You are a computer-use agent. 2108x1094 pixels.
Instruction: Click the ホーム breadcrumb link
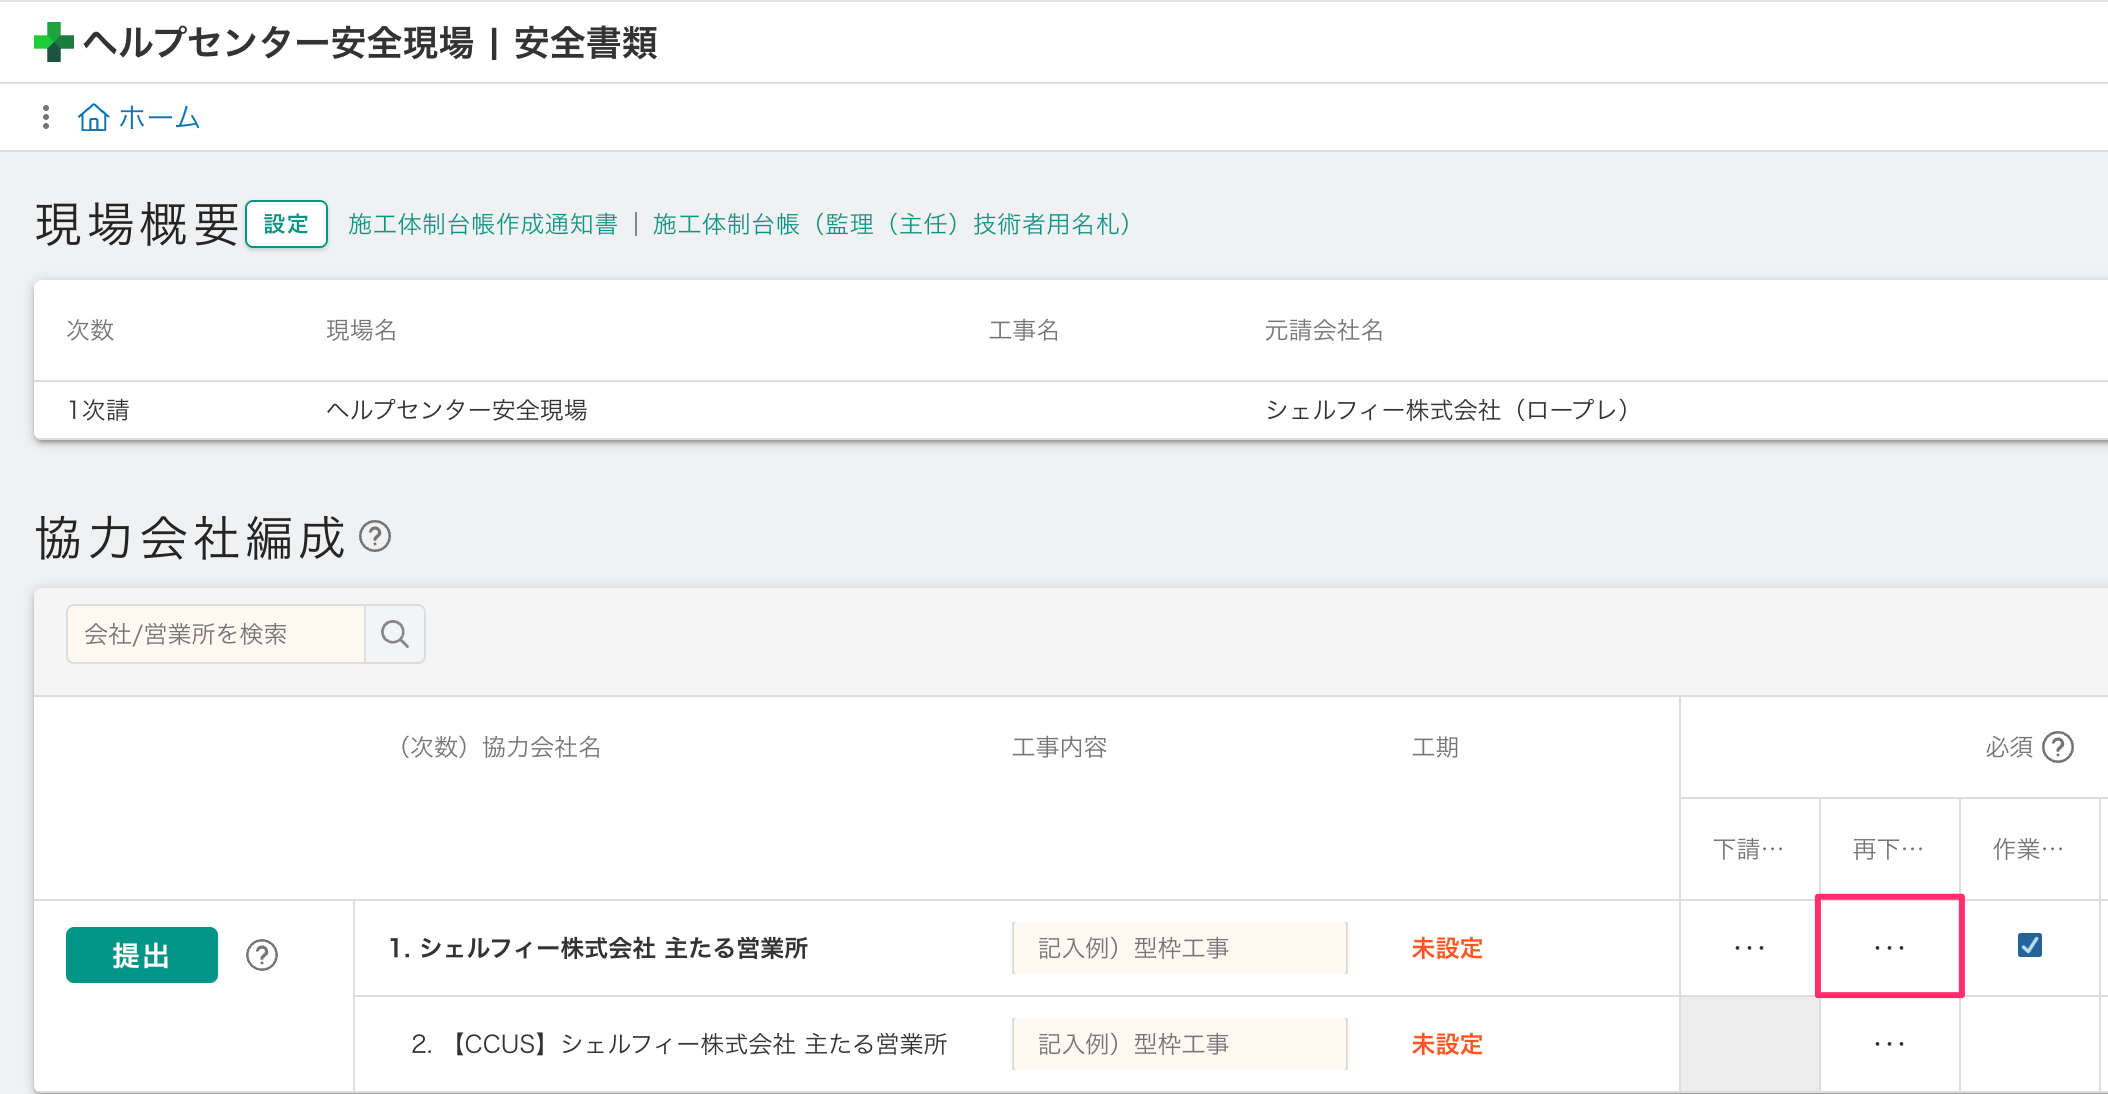click(159, 118)
